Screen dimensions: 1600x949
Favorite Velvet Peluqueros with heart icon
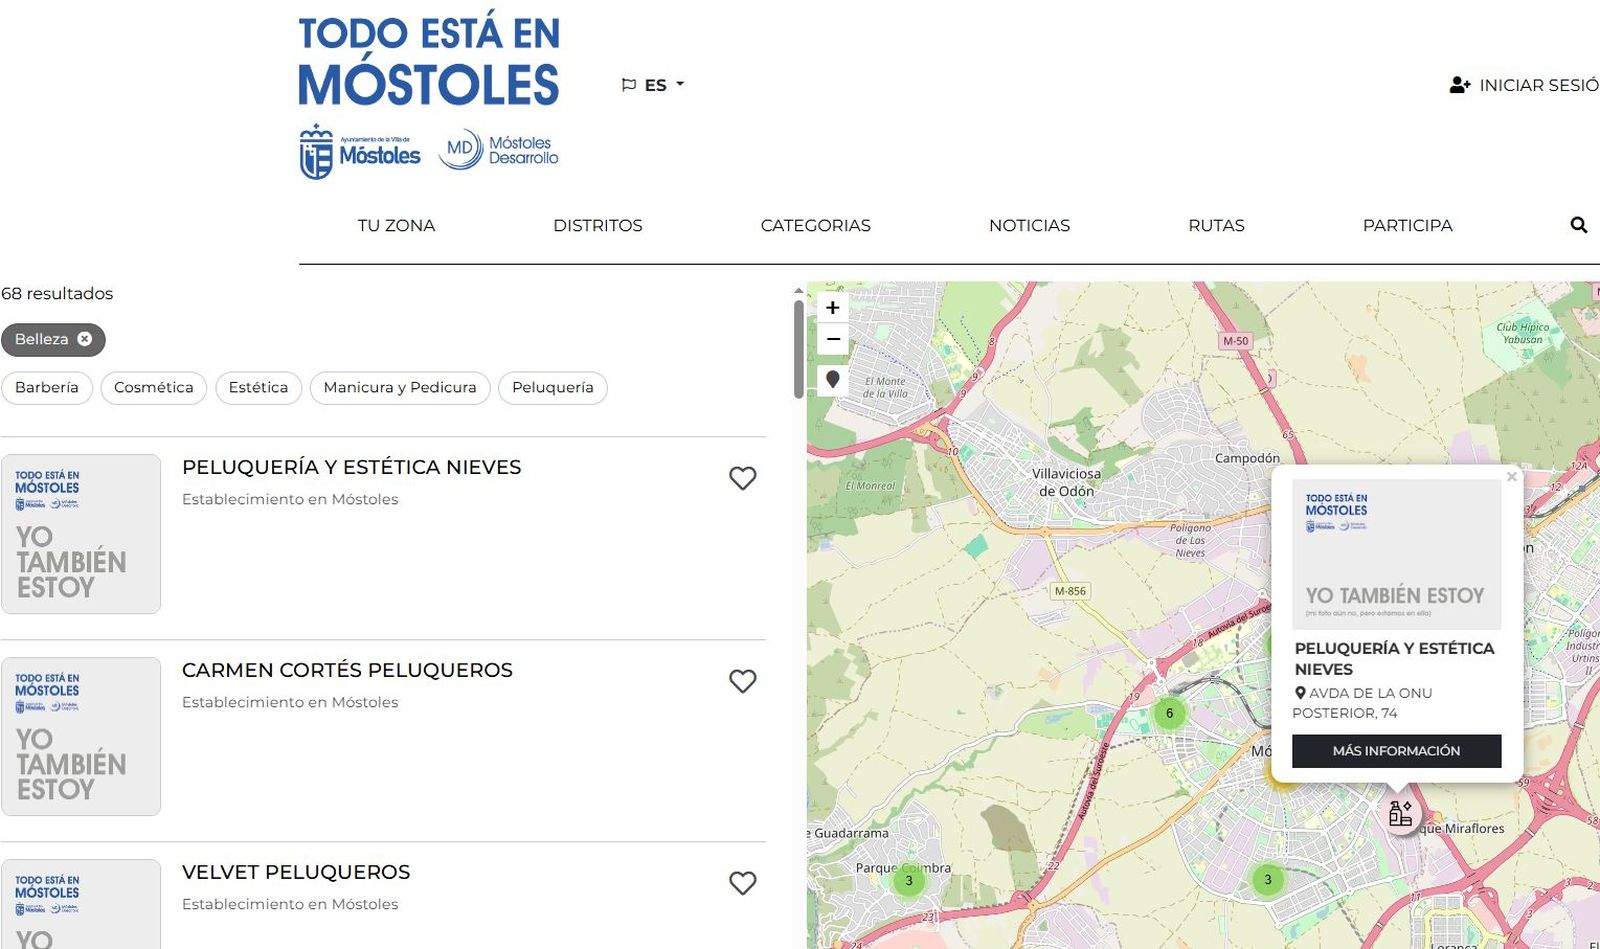point(742,883)
